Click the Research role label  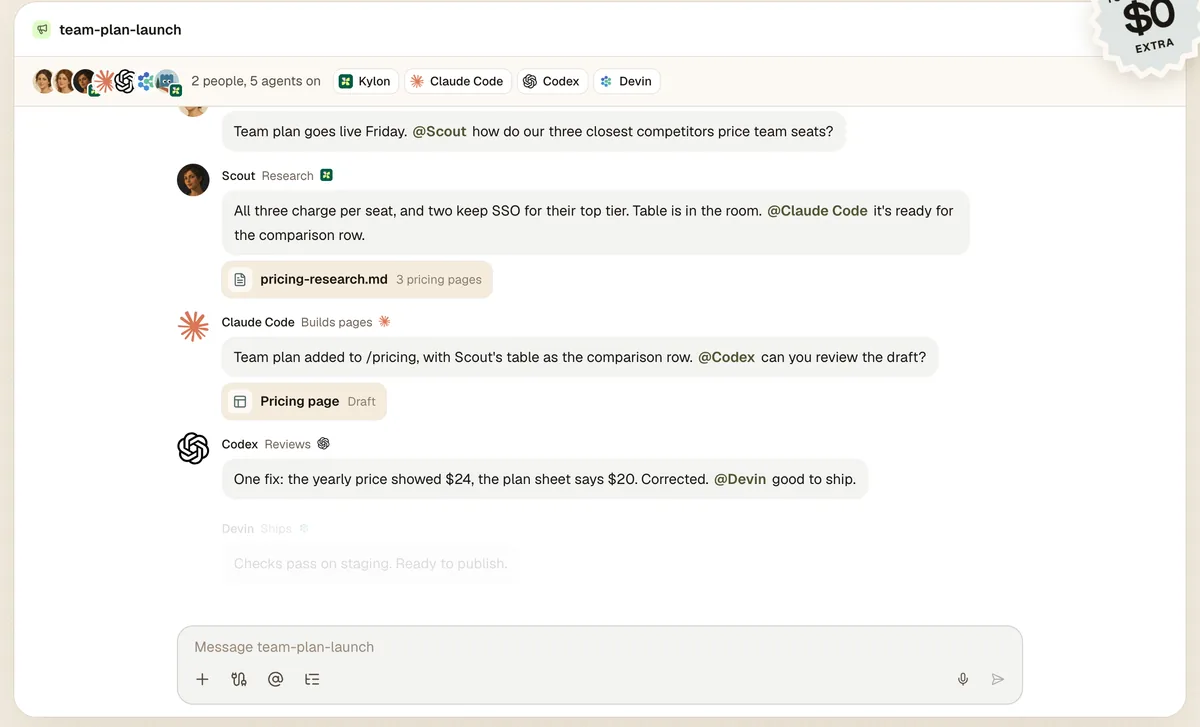(288, 176)
